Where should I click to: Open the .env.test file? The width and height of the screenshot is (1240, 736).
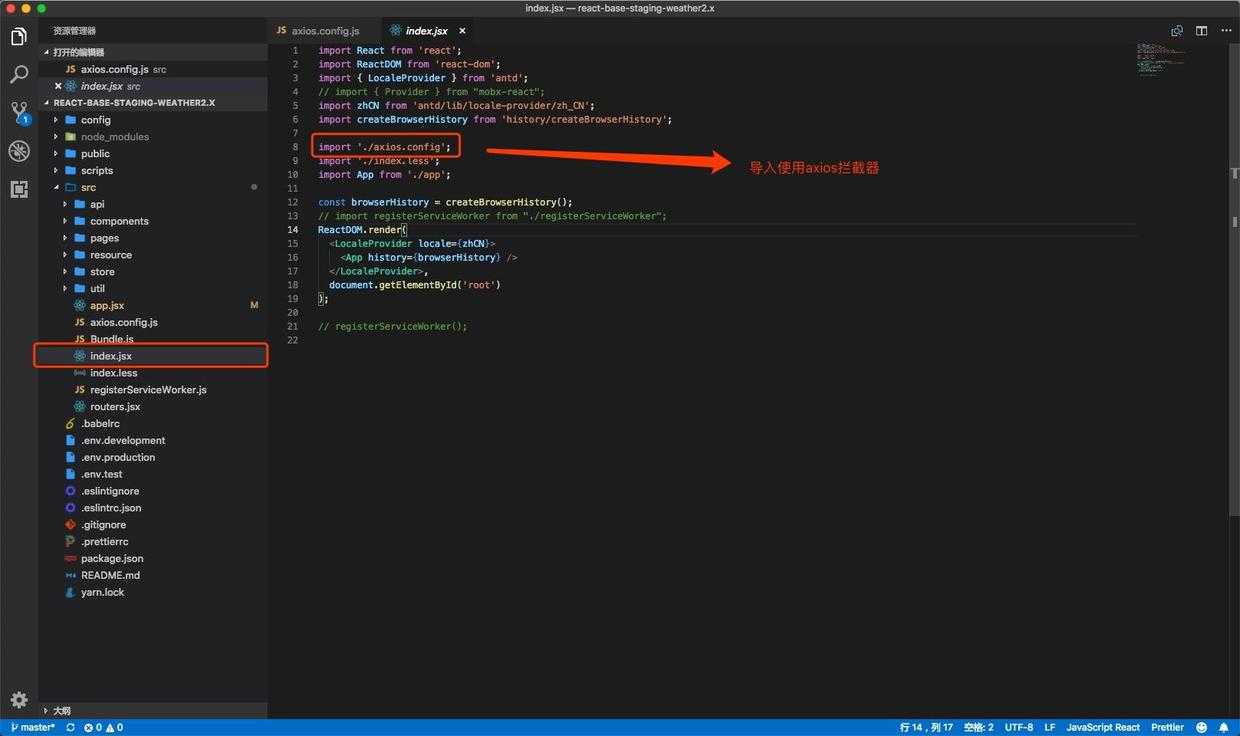[102, 474]
